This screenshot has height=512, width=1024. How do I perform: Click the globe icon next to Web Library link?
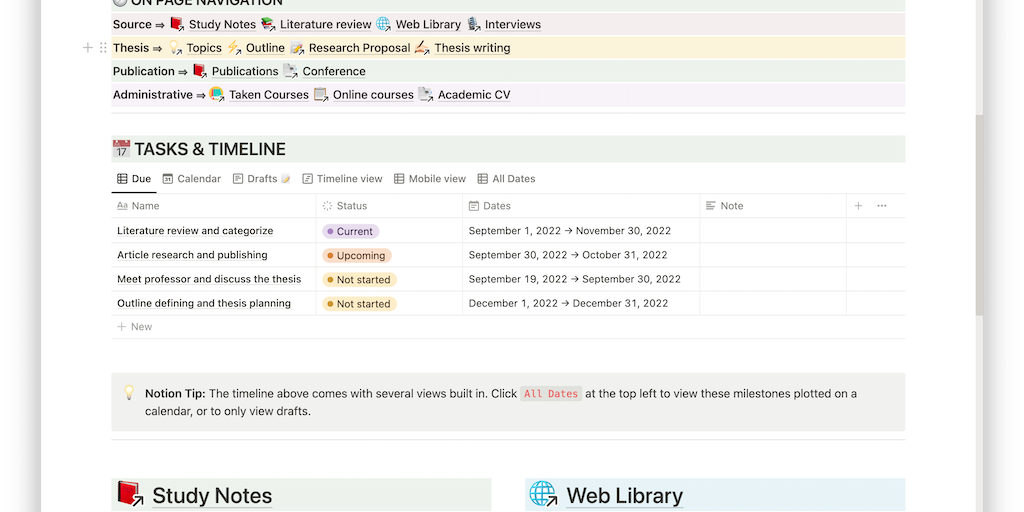(x=383, y=24)
